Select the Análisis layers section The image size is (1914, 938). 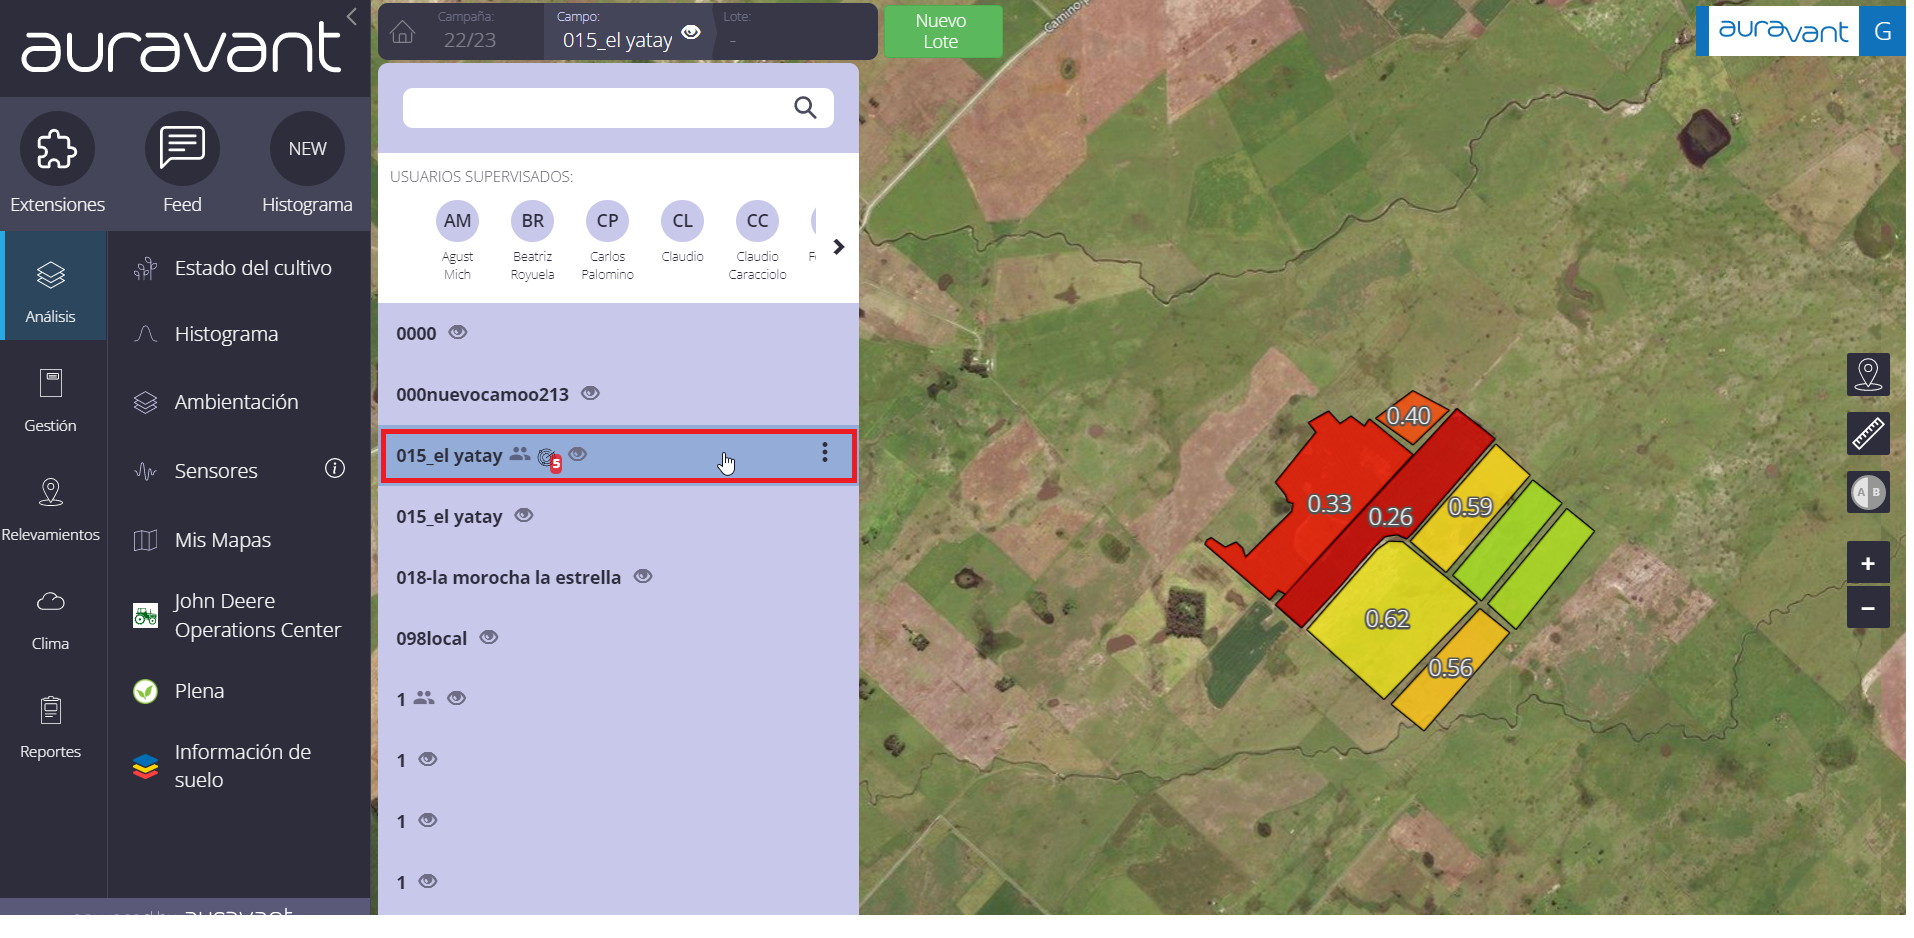(52, 286)
